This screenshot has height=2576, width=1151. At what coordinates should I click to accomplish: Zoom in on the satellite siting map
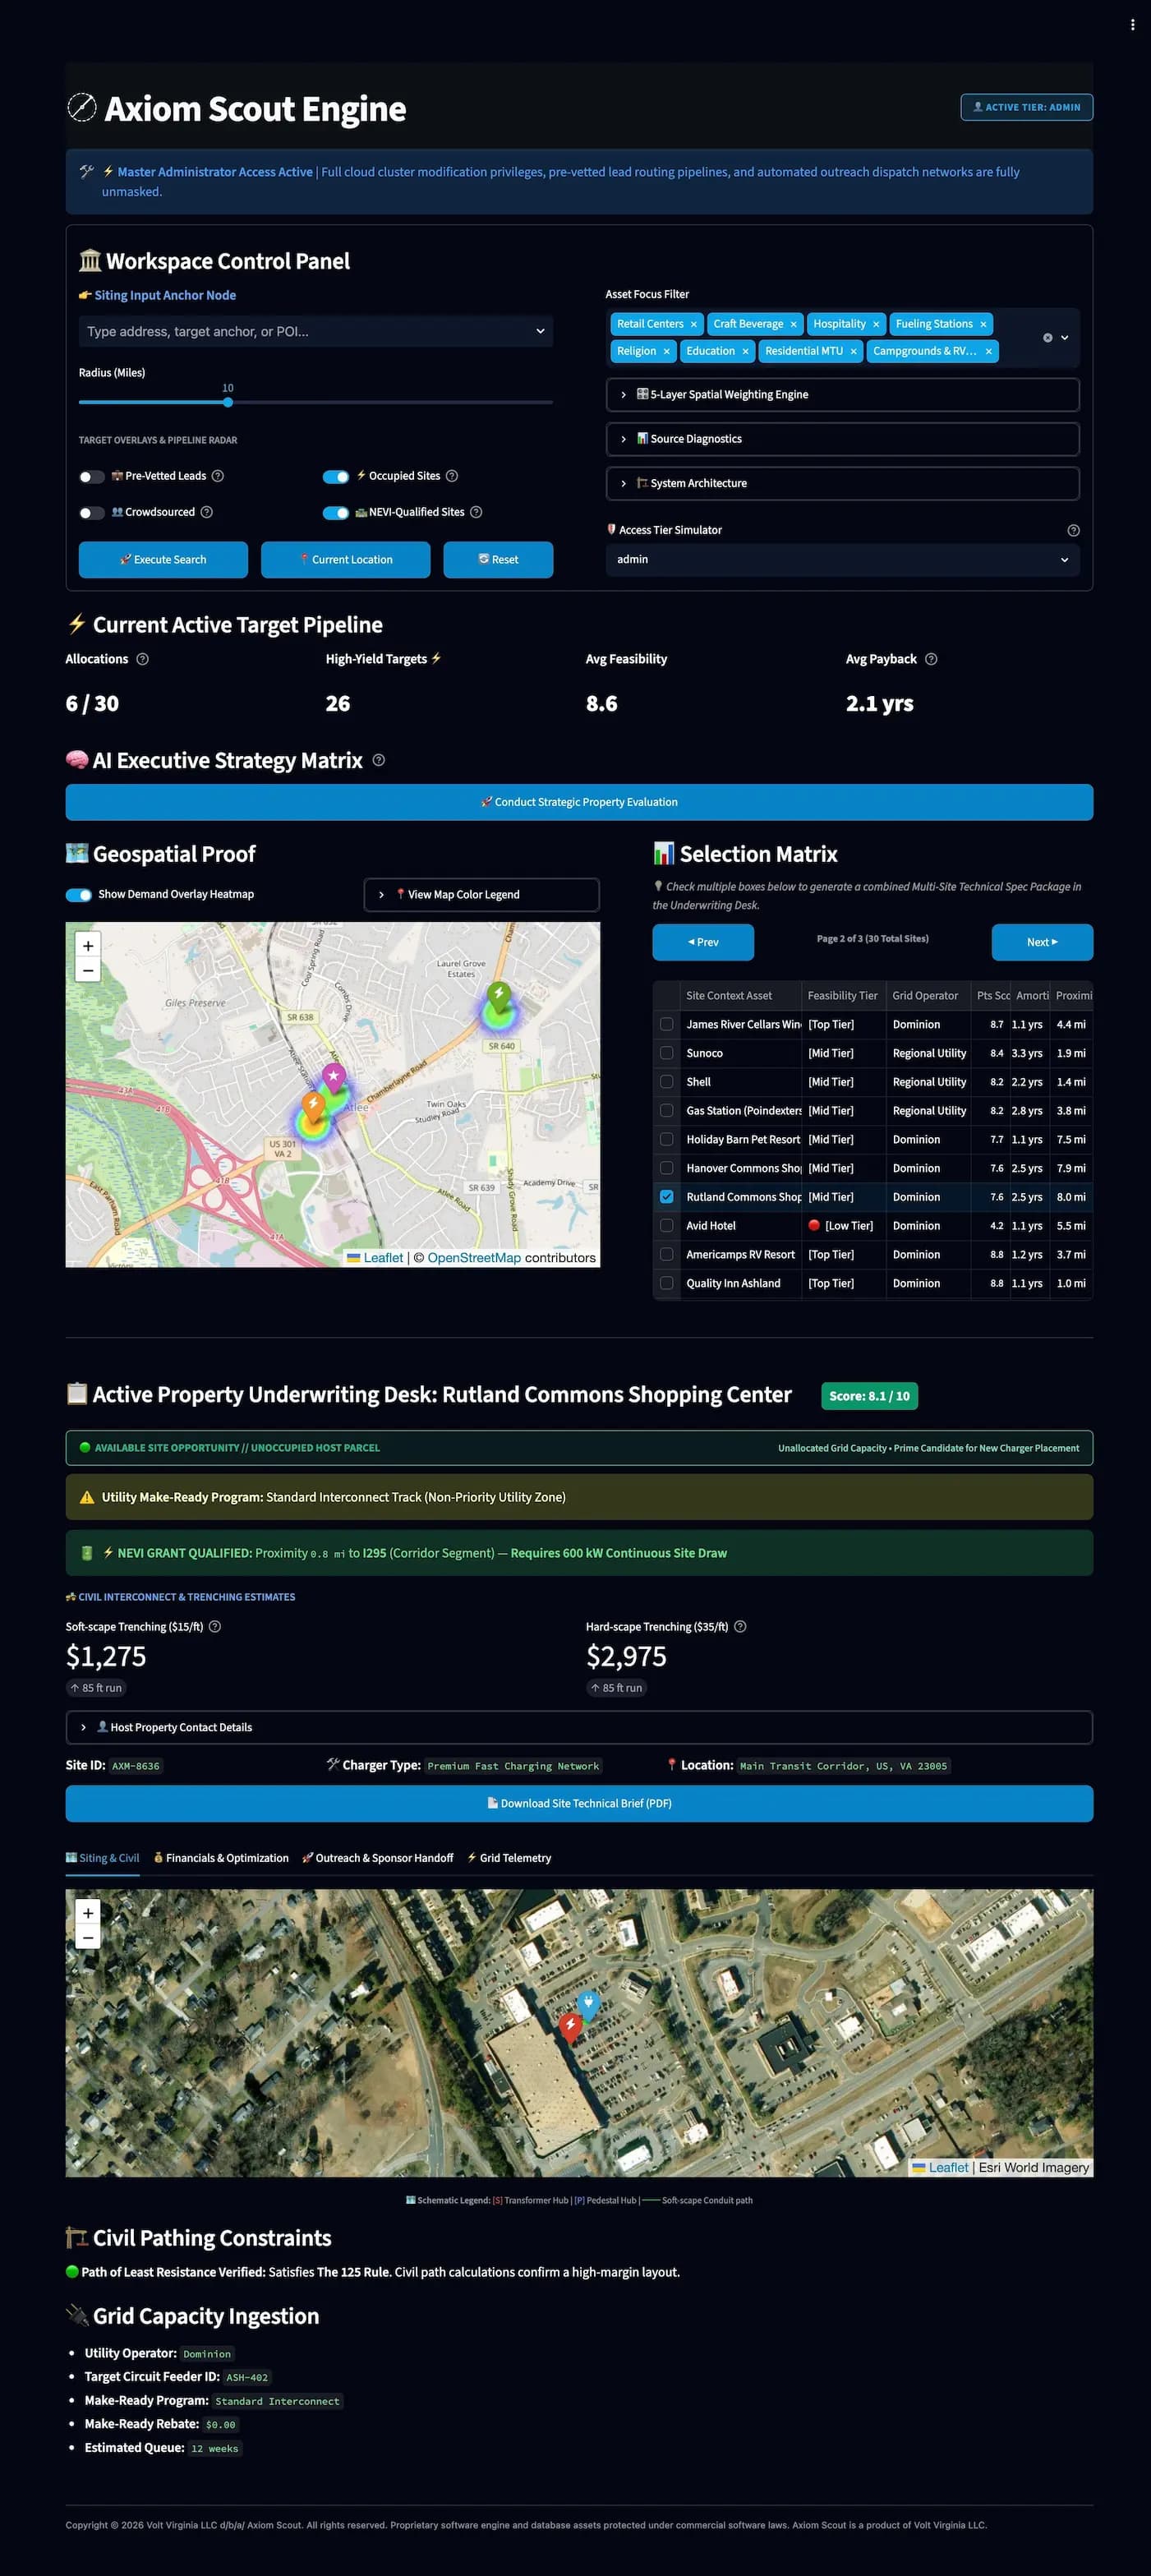(88, 1912)
